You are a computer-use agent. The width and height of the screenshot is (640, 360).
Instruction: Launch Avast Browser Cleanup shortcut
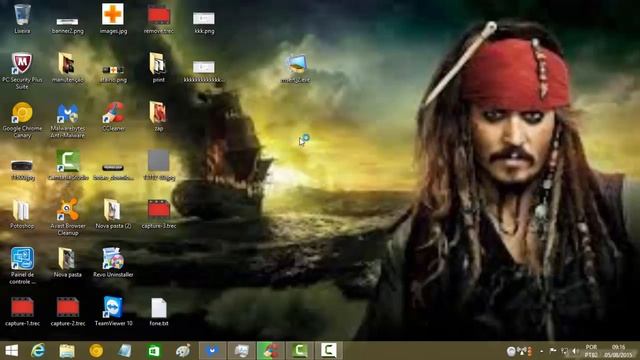point(68,217)
